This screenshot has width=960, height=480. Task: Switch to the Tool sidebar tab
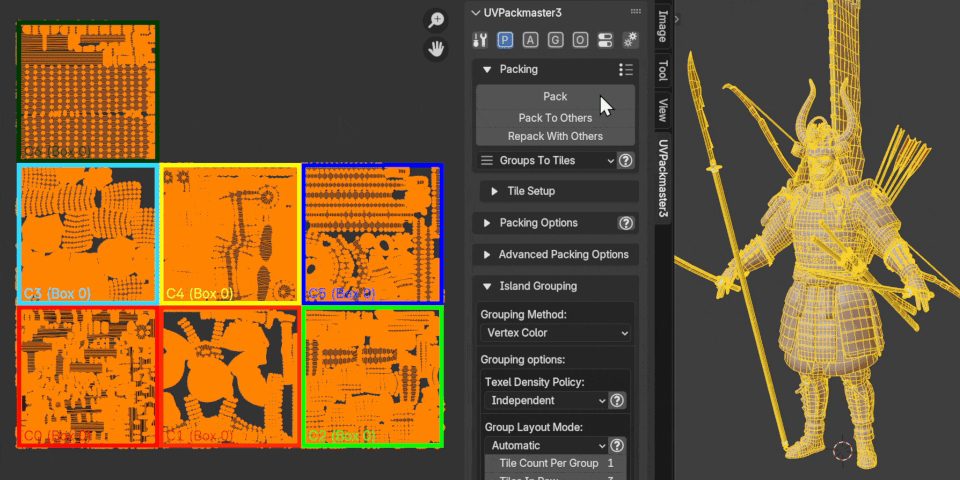662,70
